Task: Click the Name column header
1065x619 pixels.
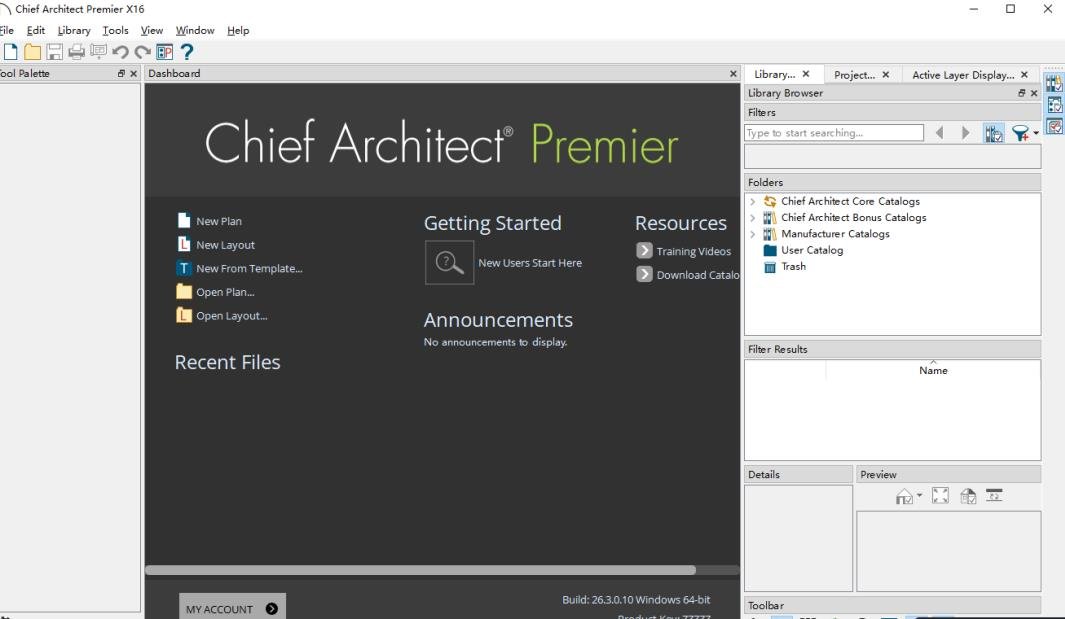Action: pos(933,370)
